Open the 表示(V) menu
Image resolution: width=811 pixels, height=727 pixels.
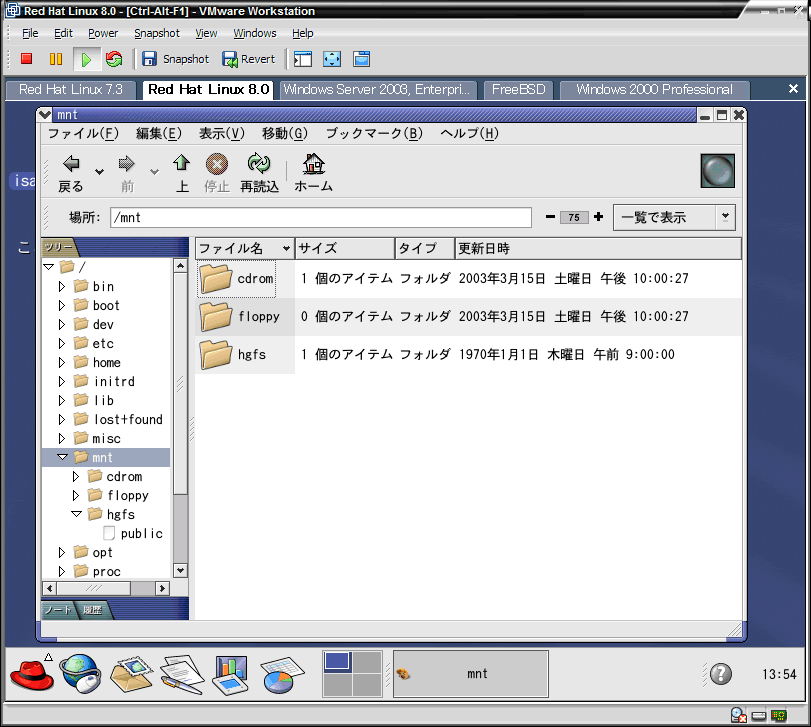222,133
